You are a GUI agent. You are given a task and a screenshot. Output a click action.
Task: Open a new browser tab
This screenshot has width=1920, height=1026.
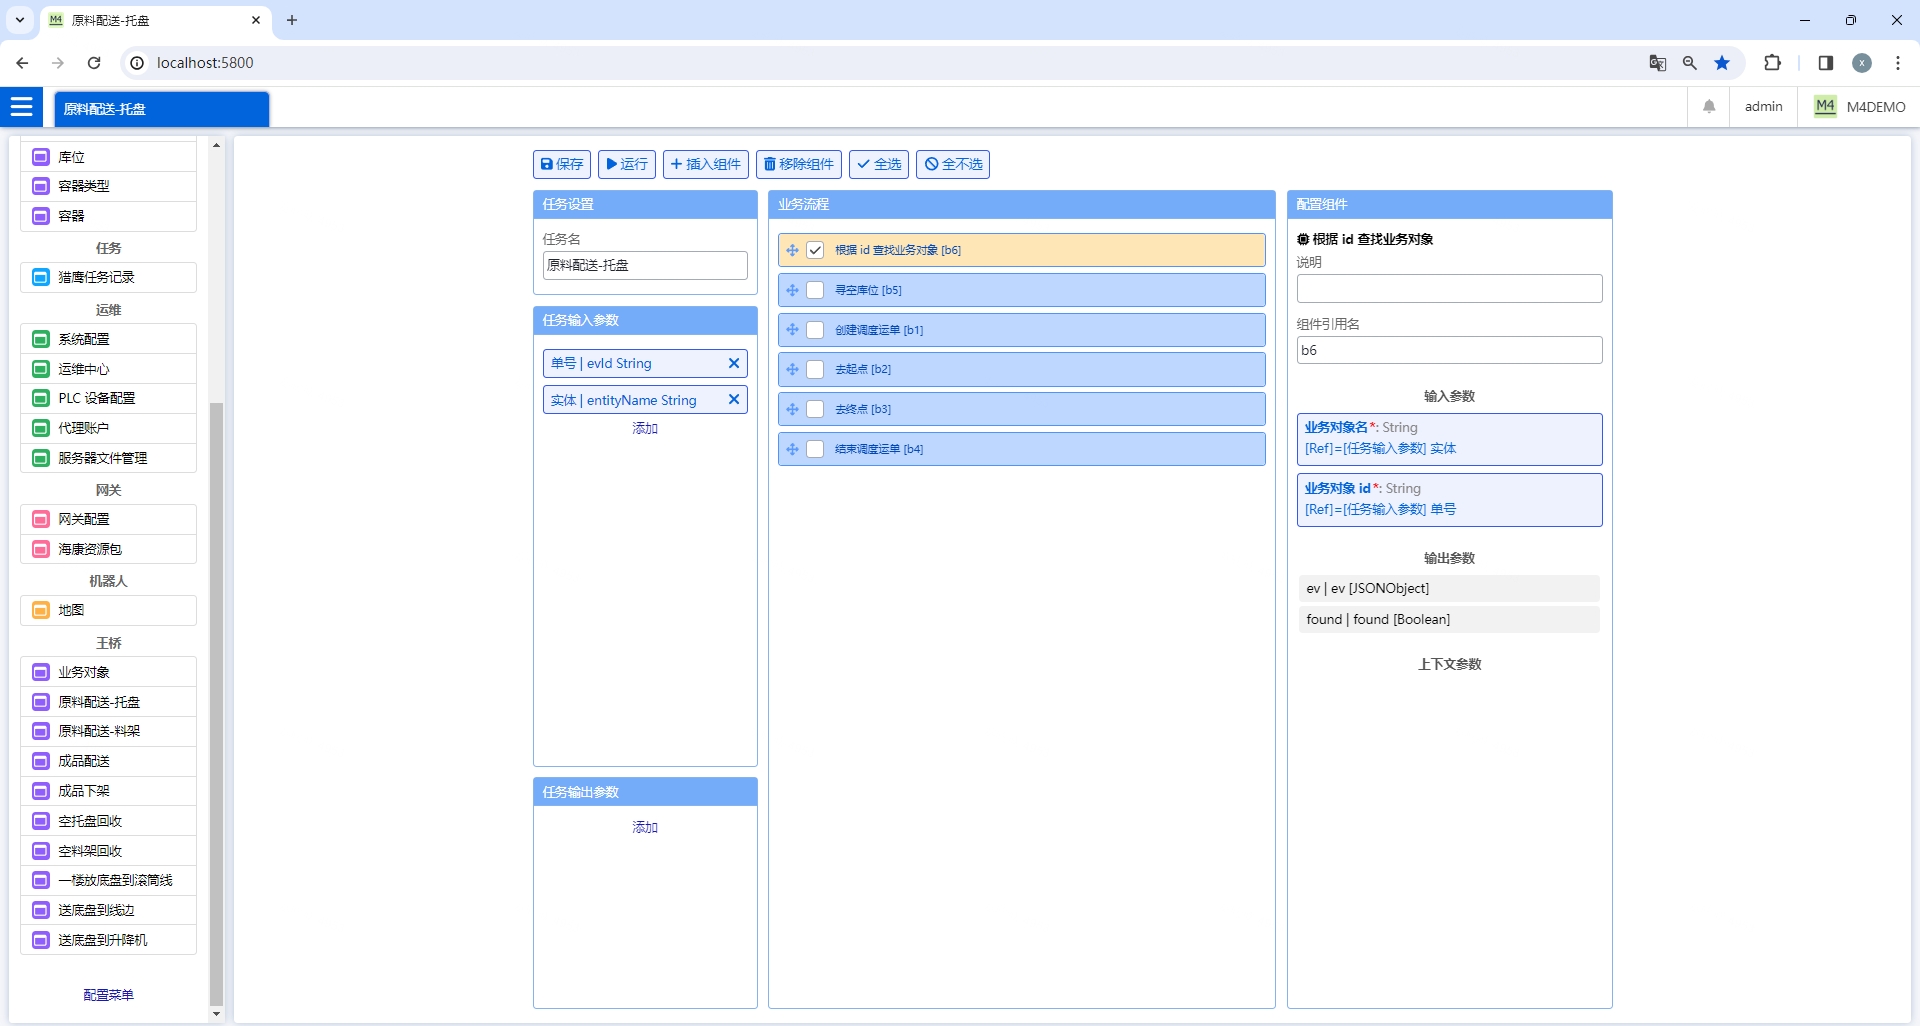pyautogui.click(x=292, y=20)
